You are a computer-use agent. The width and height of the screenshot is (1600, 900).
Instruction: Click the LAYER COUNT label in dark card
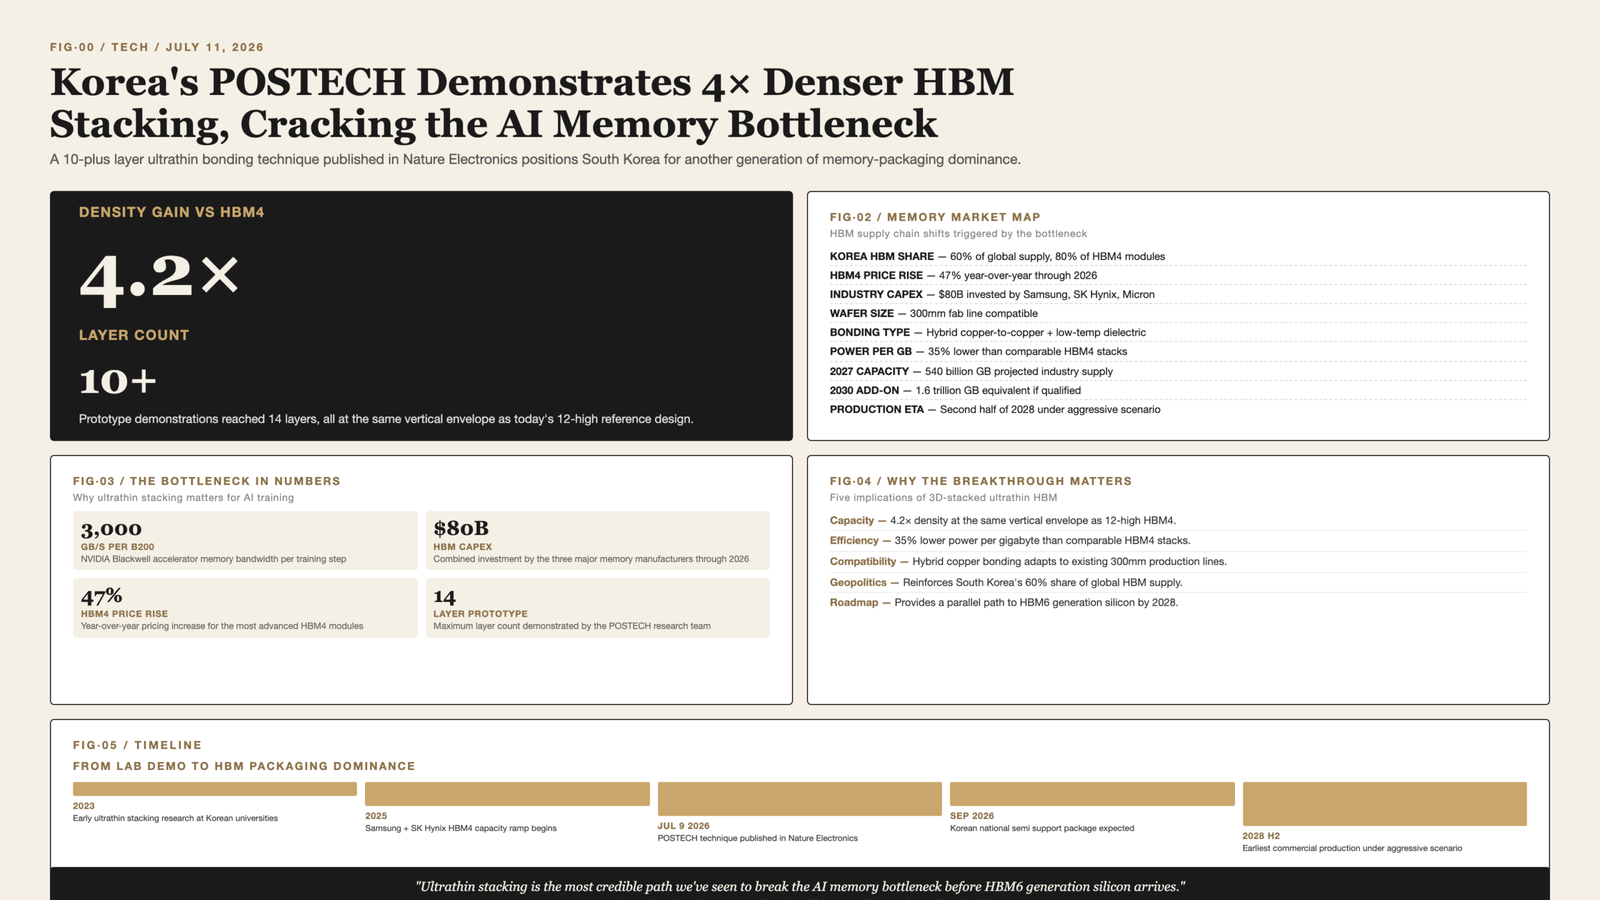coord(134,335)
